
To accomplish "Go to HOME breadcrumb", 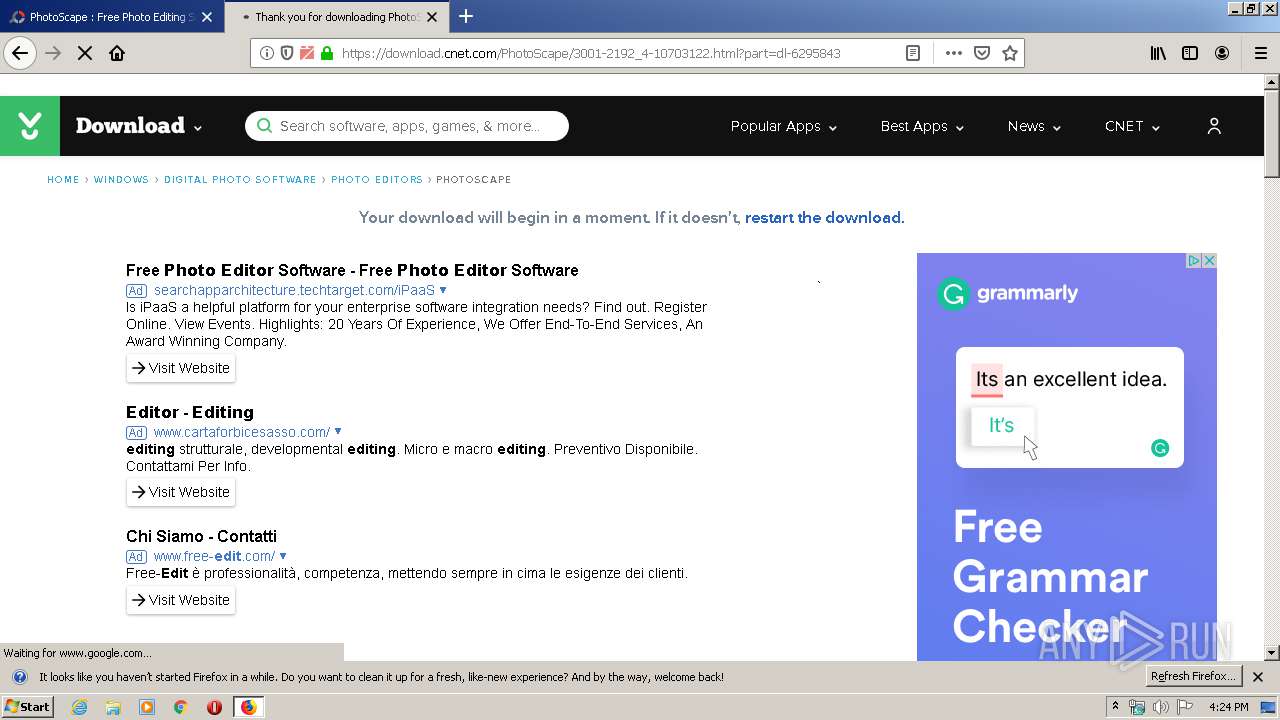I will 63,180.
